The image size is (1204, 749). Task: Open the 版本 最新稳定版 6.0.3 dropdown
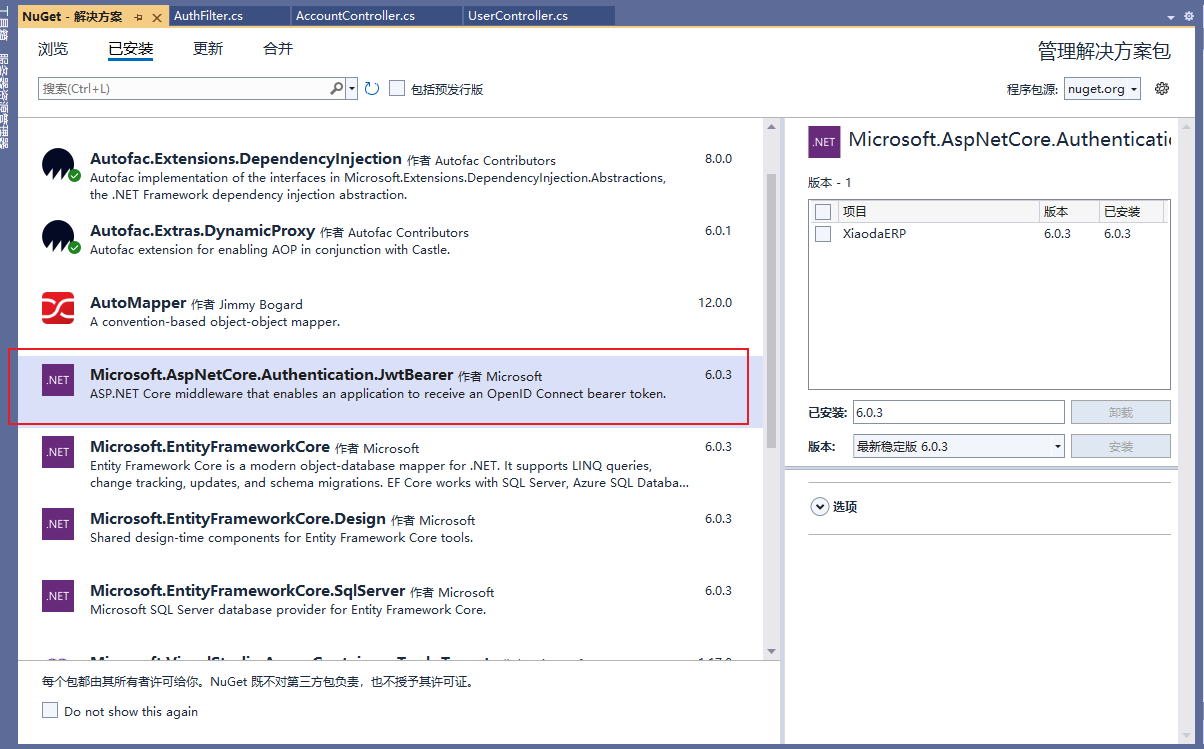click(x=957, y=447)
